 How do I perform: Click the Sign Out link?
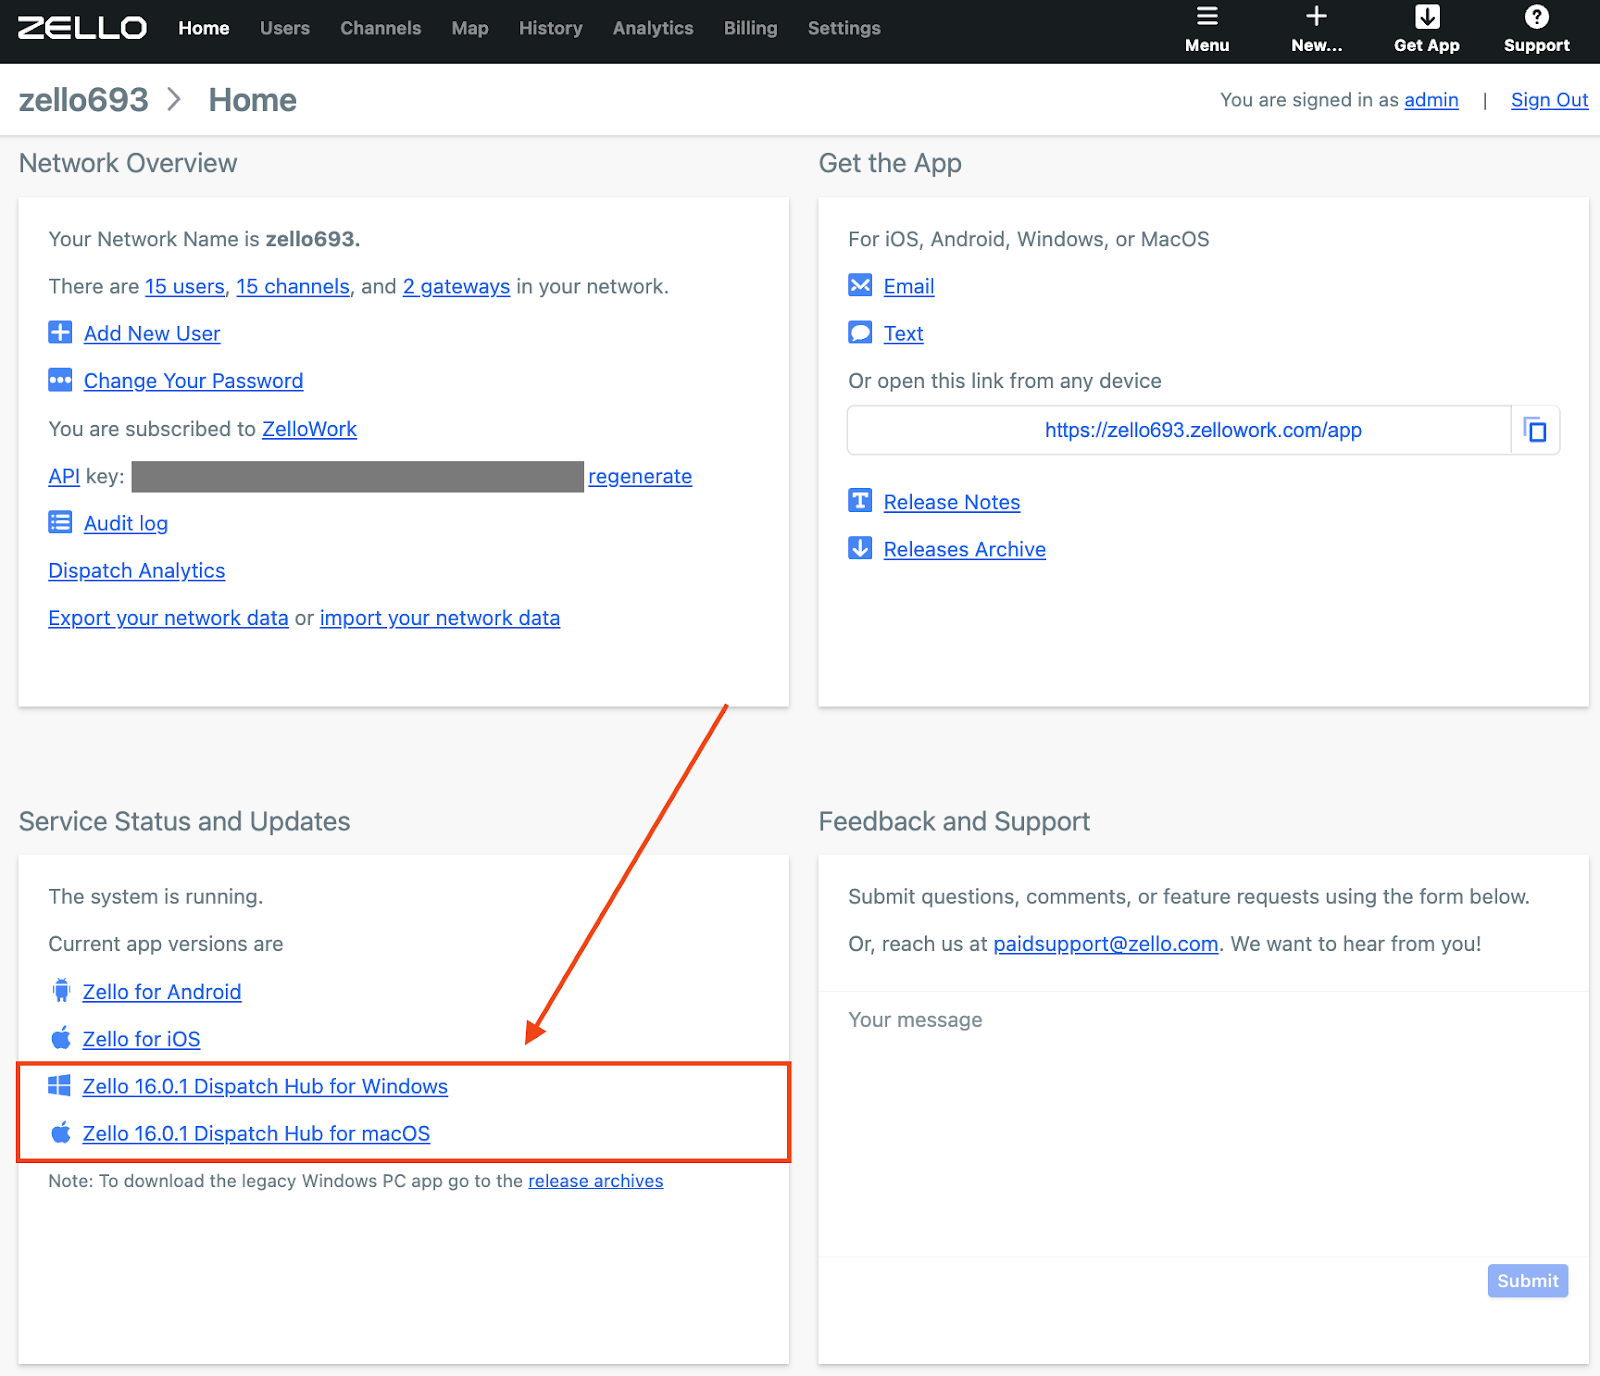(x=1549, y=100)
